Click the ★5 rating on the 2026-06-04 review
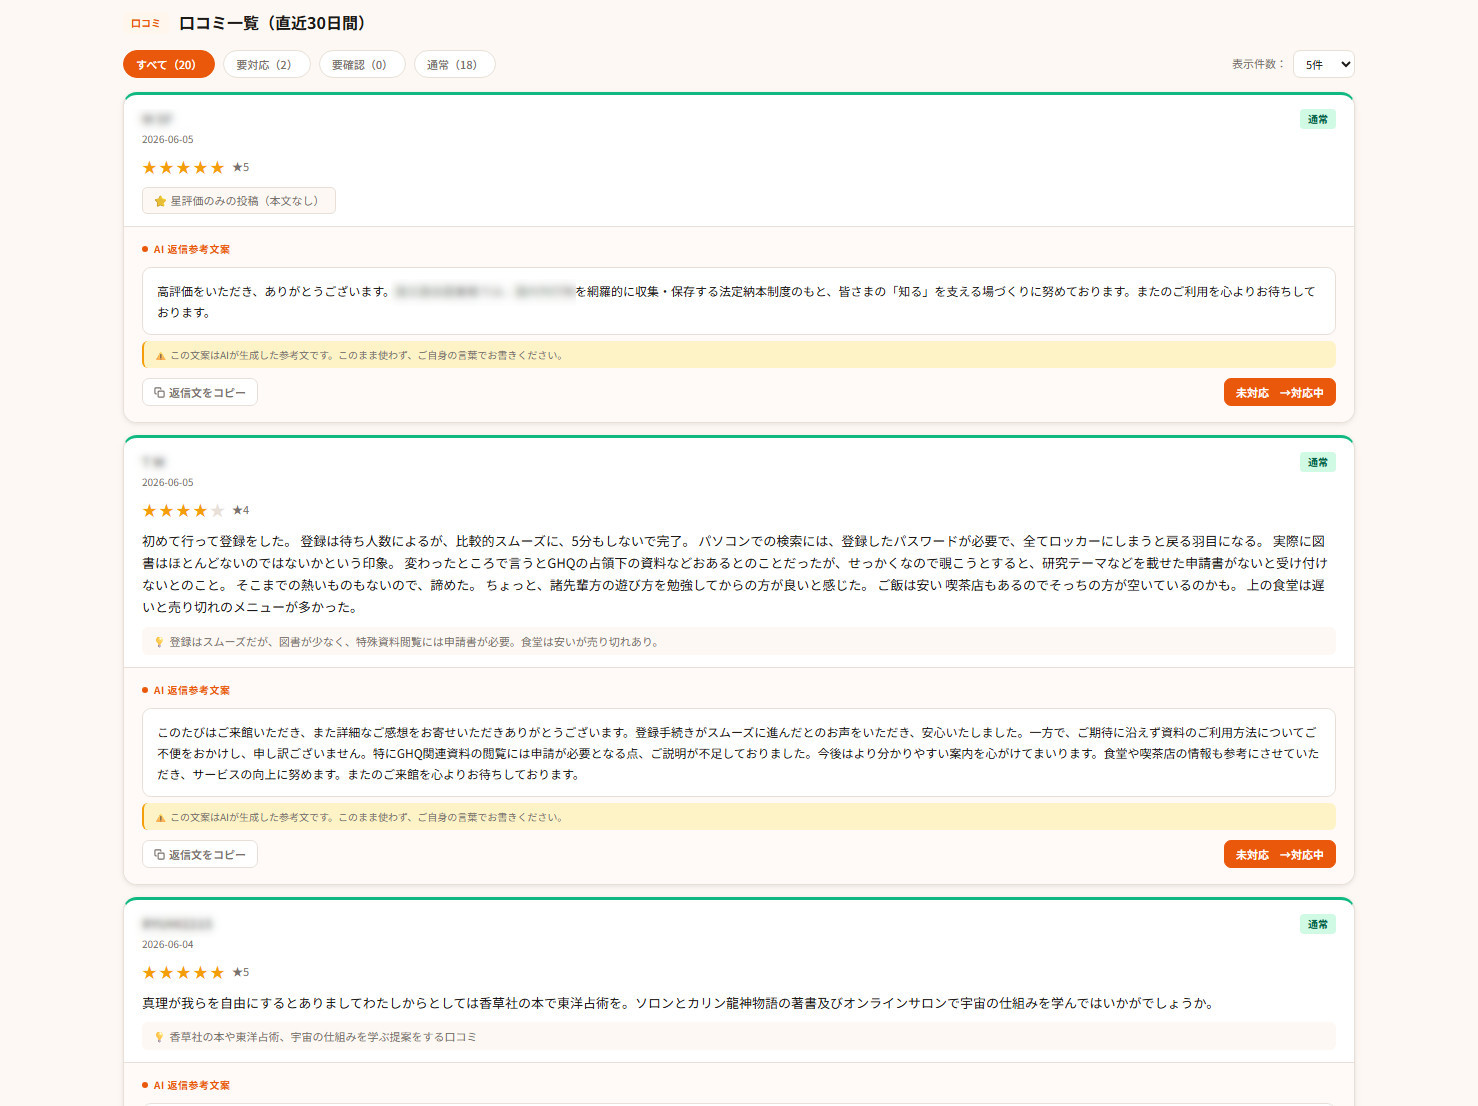 tap(196, 972)
